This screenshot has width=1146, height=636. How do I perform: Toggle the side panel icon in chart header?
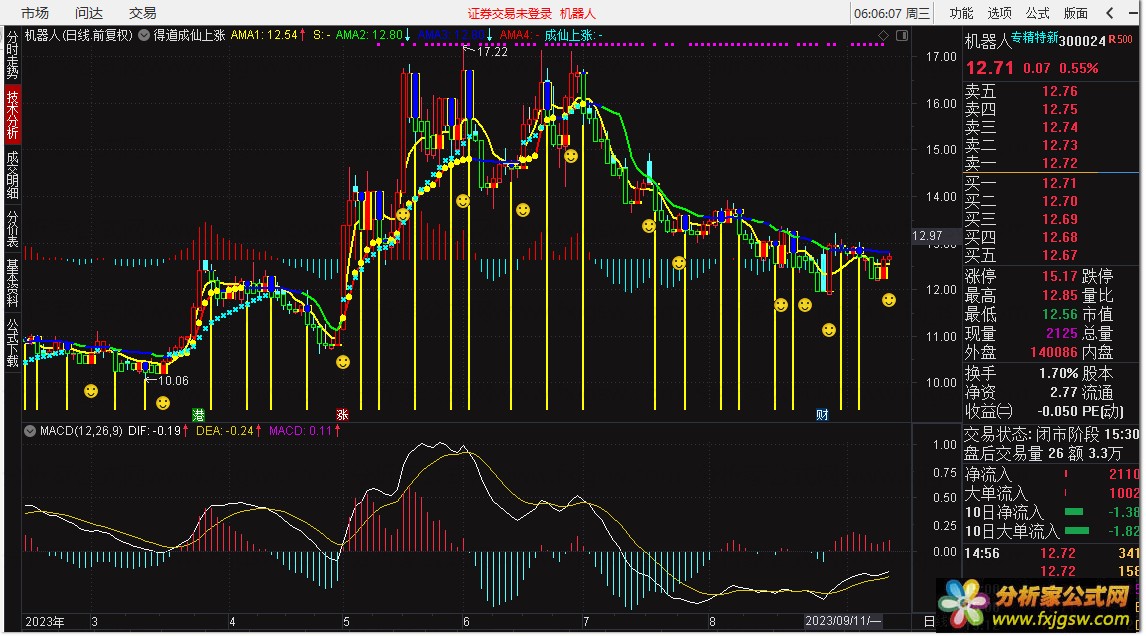(x=902, y=35)
